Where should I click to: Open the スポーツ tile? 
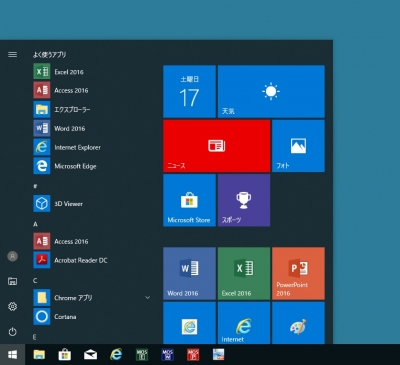(244, 200)
